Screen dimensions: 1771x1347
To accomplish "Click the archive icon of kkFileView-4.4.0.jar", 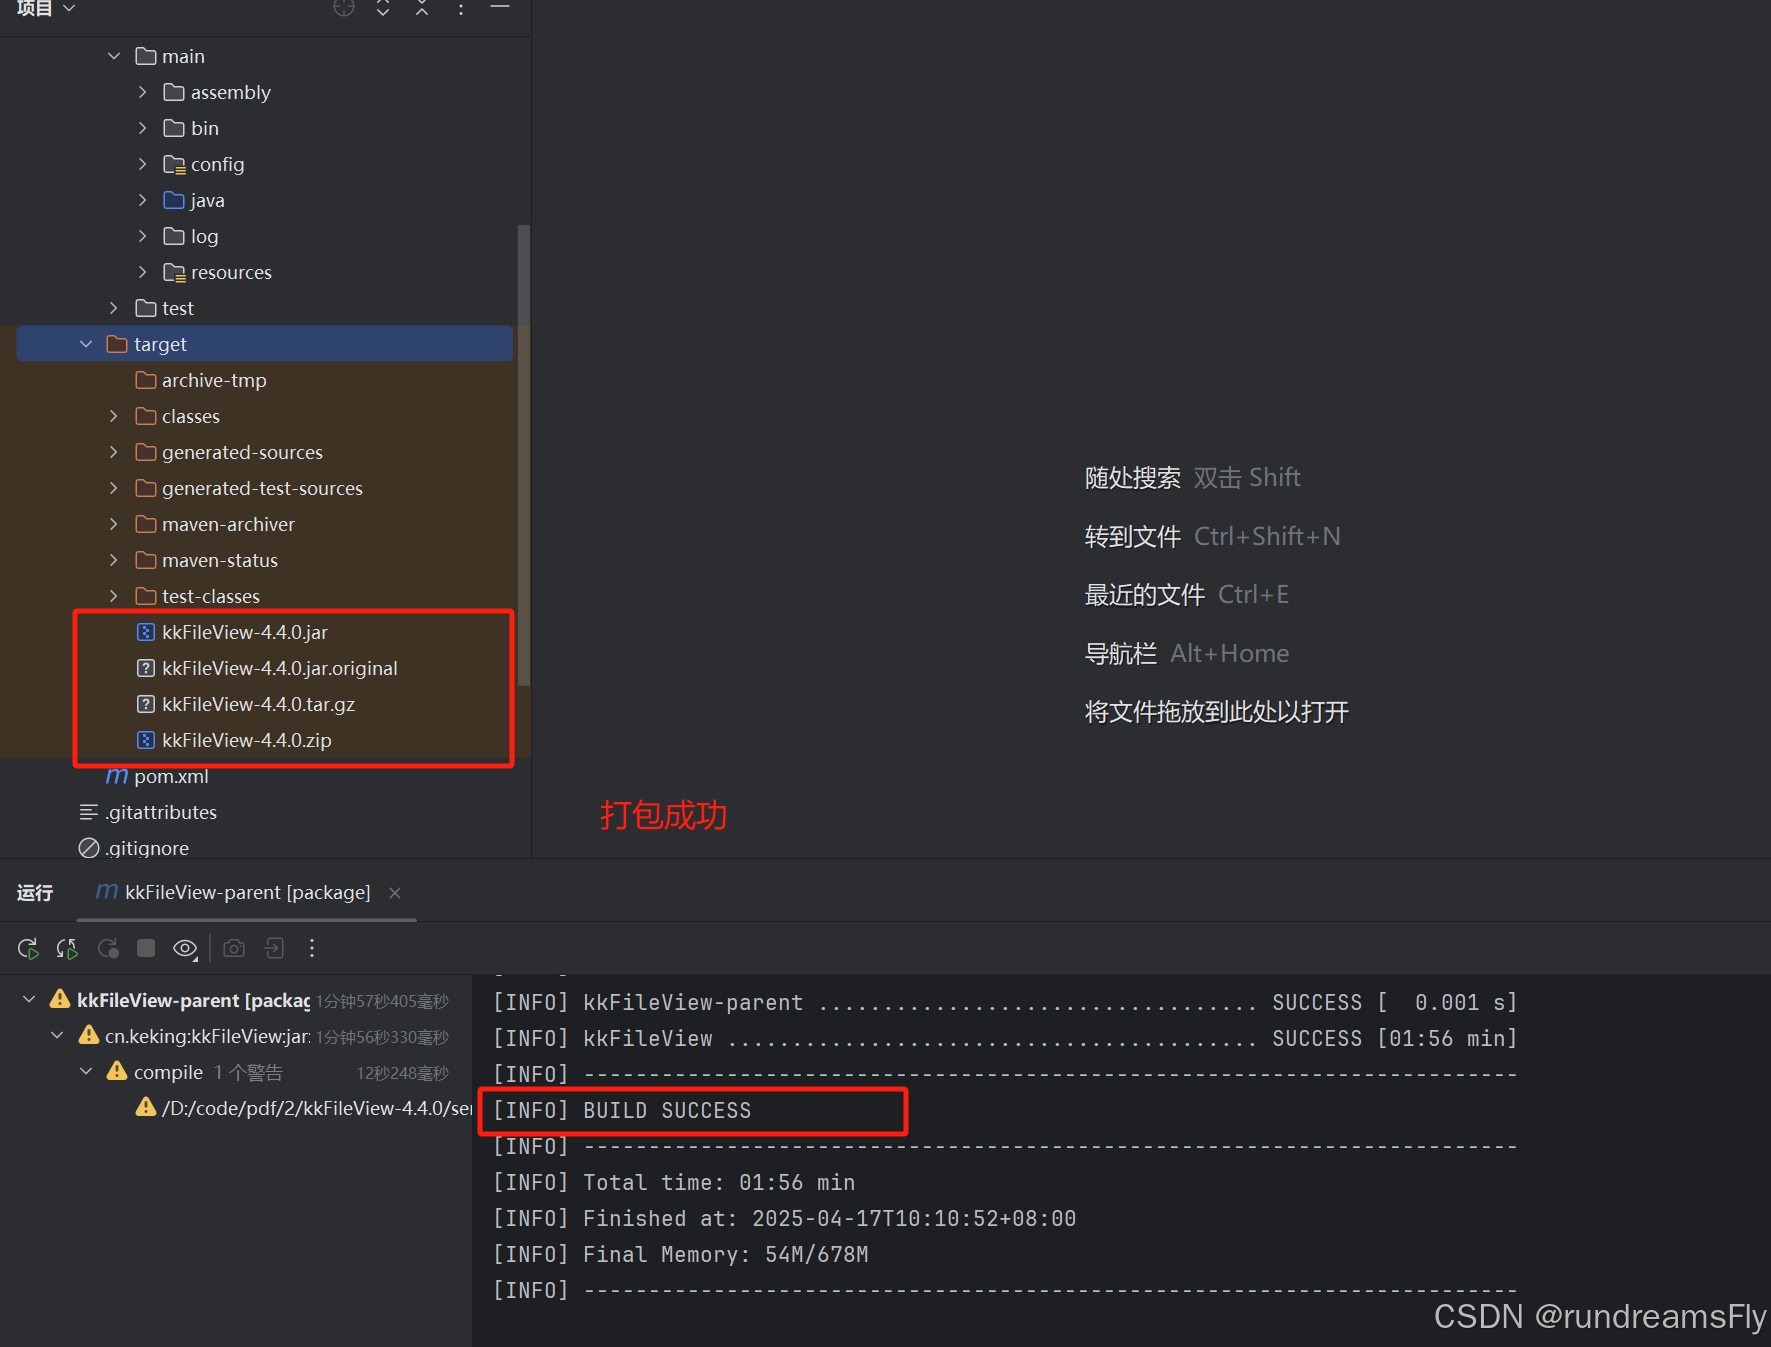I will tap(146, 632).
